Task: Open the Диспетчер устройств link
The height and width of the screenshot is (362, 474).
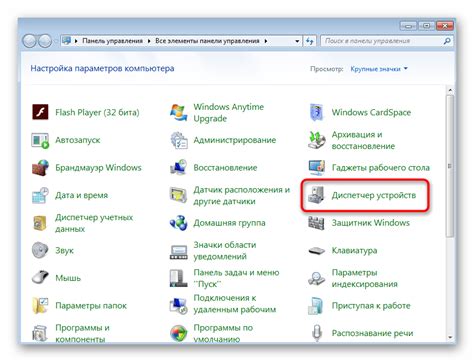Action: (x=374, y=195)
